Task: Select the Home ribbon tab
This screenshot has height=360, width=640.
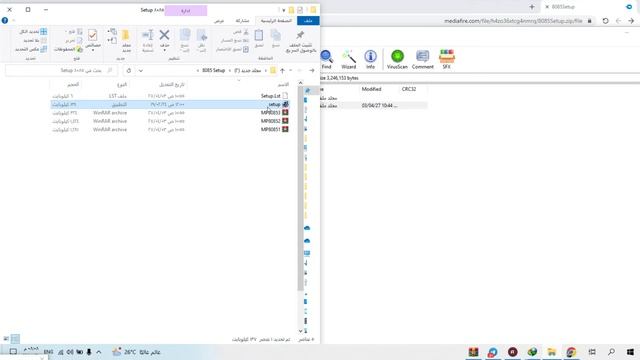Action: (x=276, y=20)
